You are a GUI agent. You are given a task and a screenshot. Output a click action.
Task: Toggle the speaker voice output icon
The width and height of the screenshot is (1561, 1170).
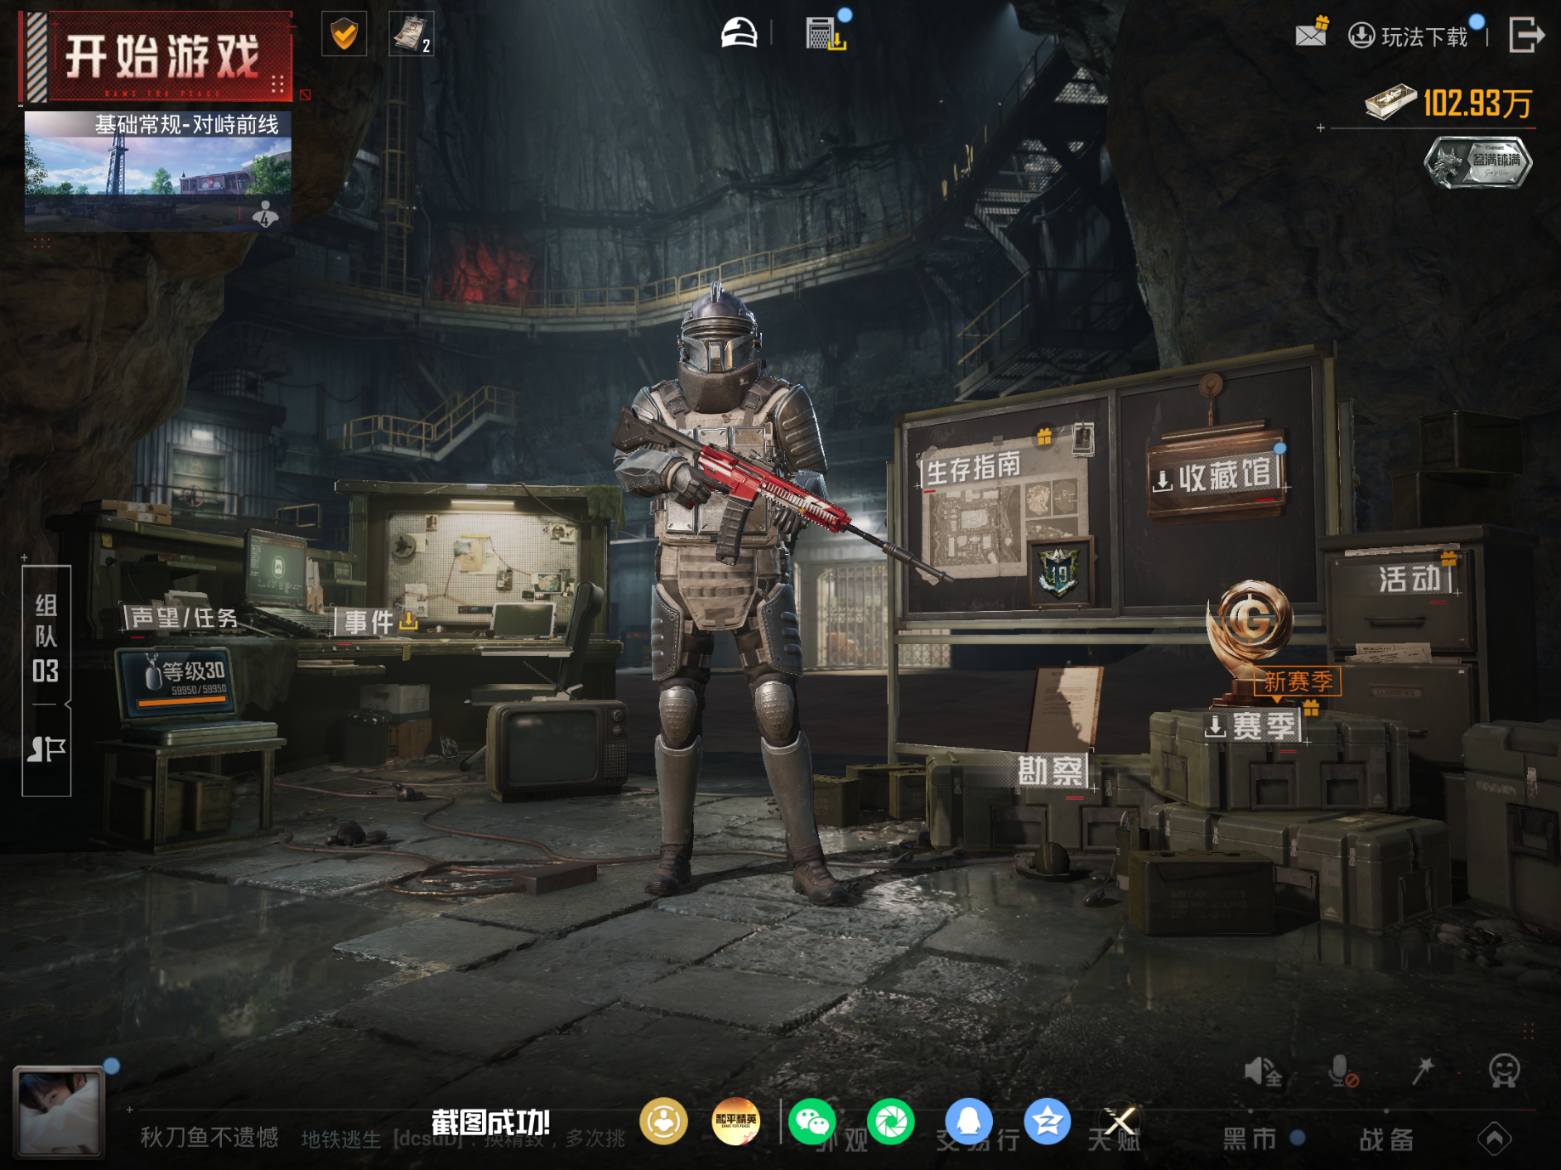click(x=1262, y=1072)
